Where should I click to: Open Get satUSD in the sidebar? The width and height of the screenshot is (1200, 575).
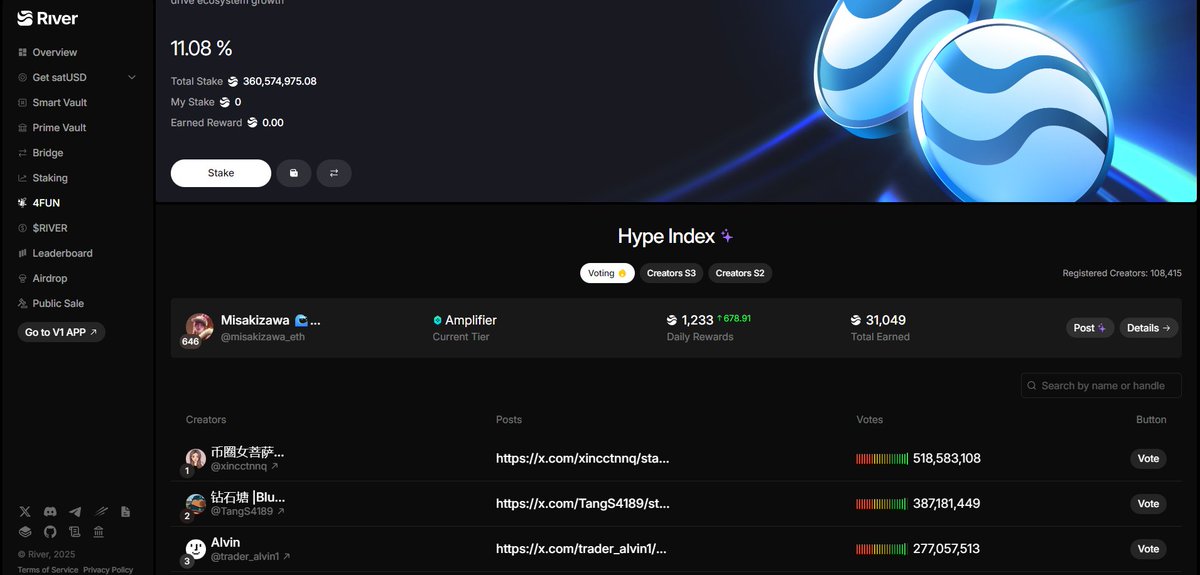tap(59, 77)
